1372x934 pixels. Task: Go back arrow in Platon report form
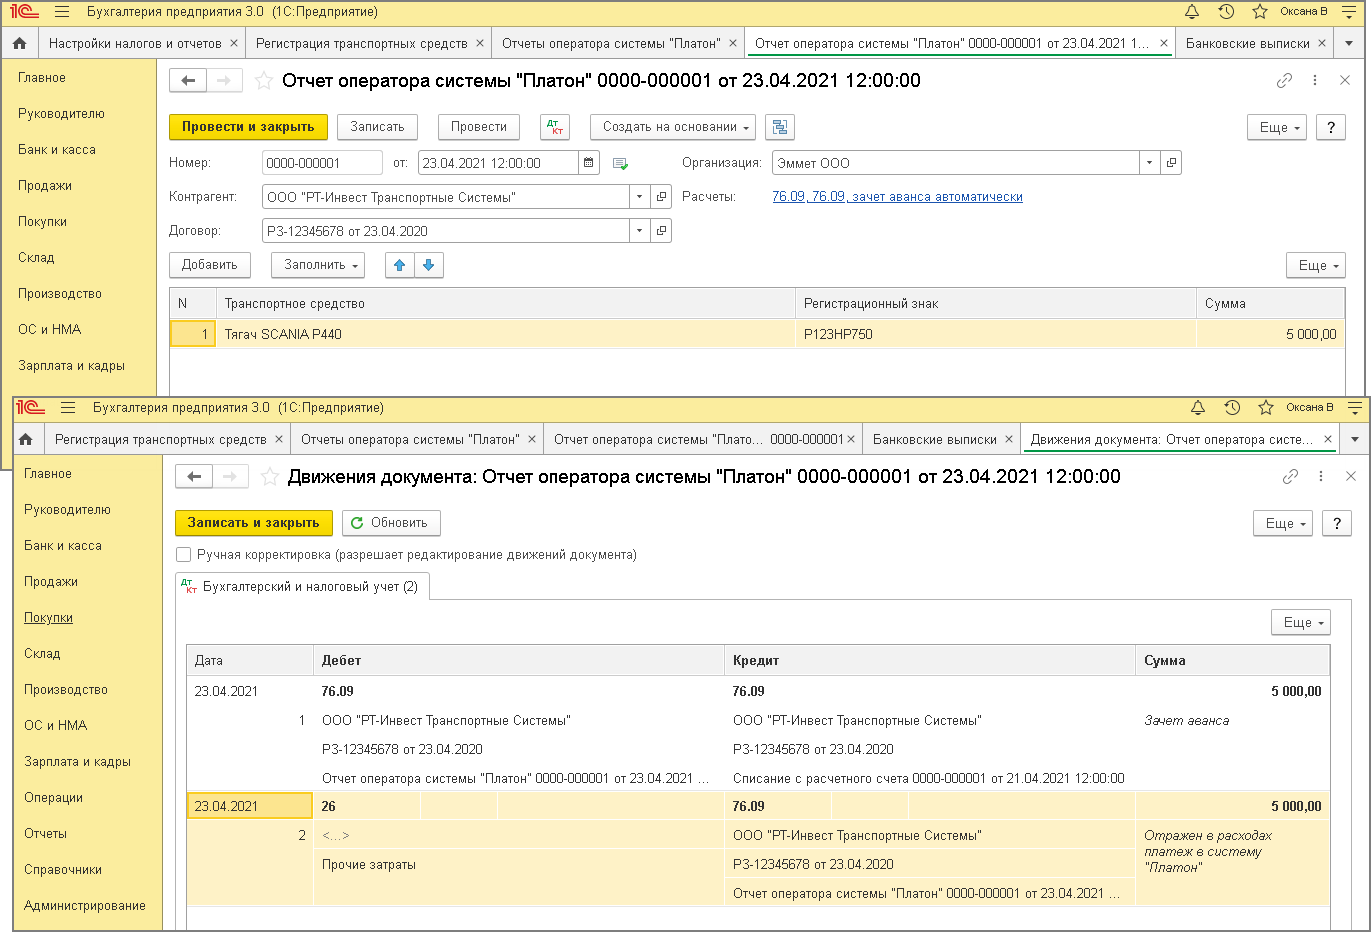(188, 81)
